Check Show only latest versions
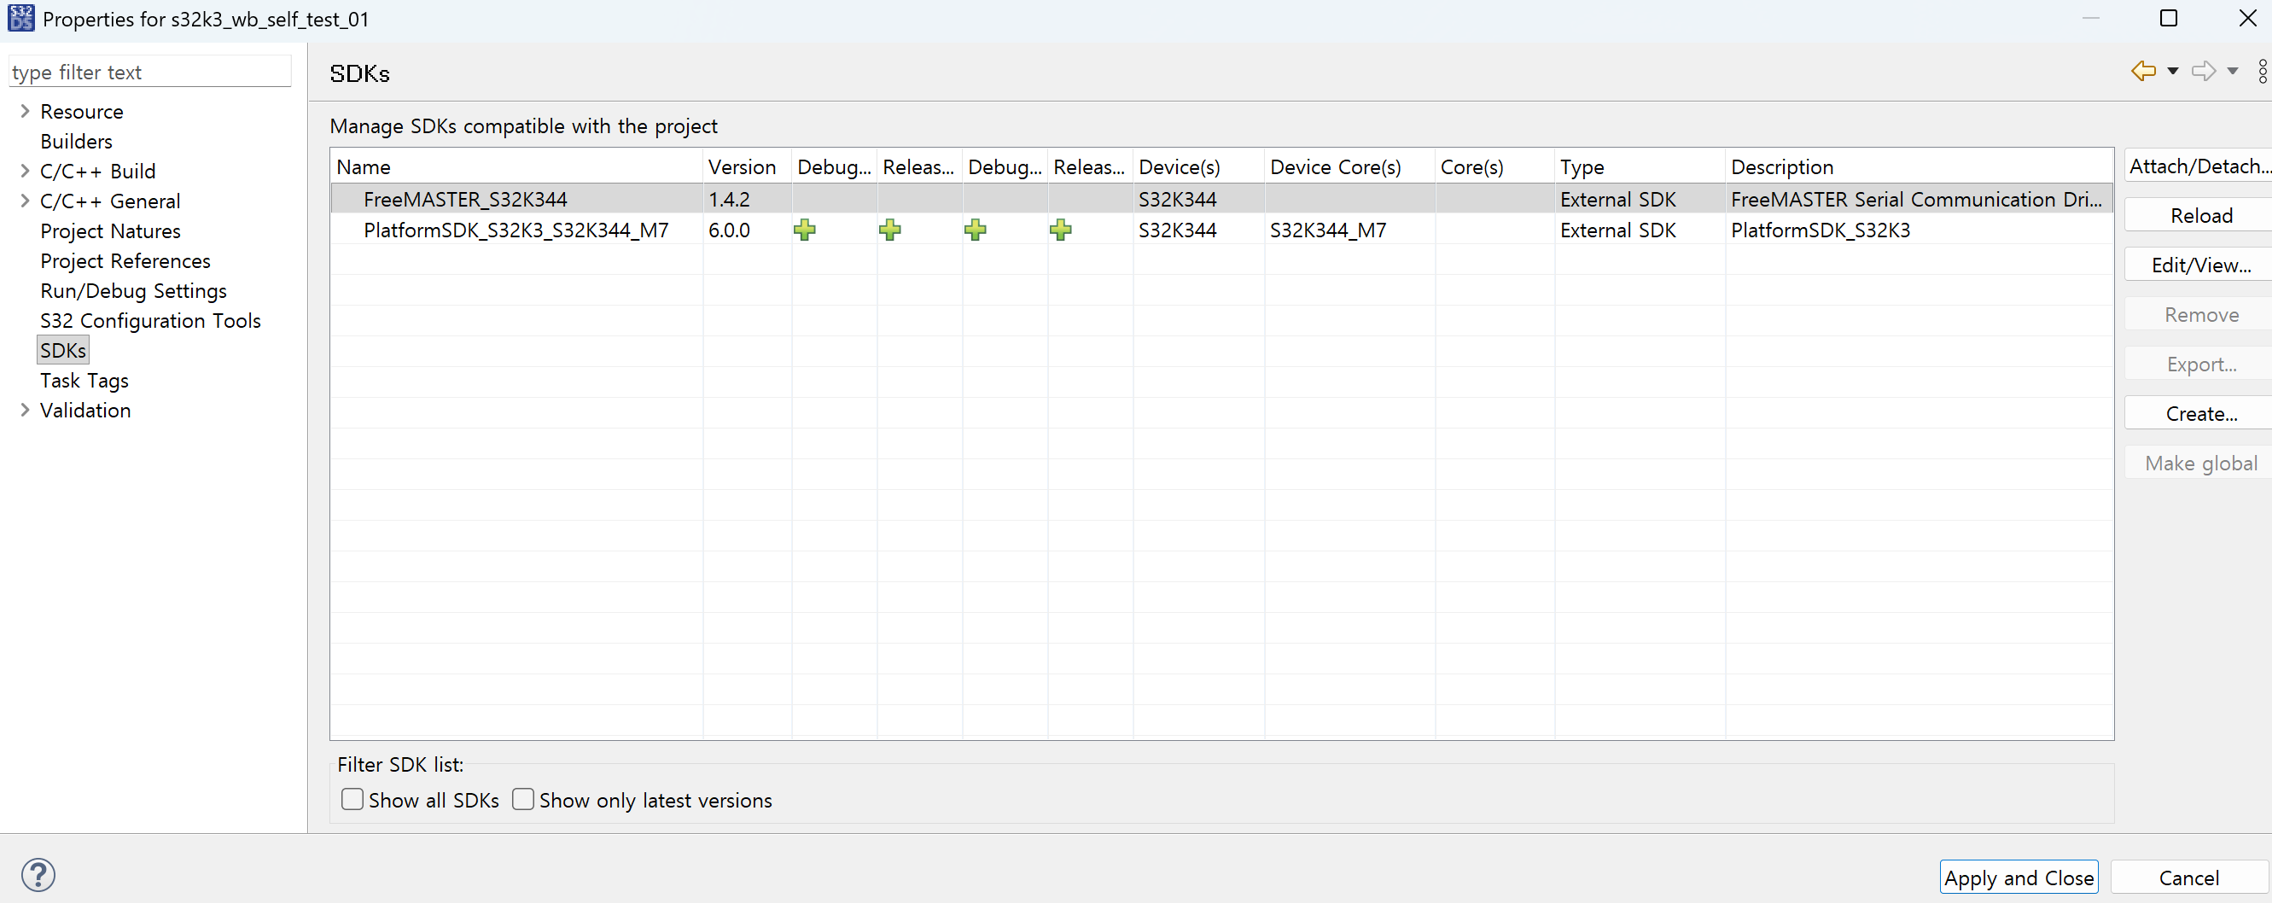 [x=523, y=799]
